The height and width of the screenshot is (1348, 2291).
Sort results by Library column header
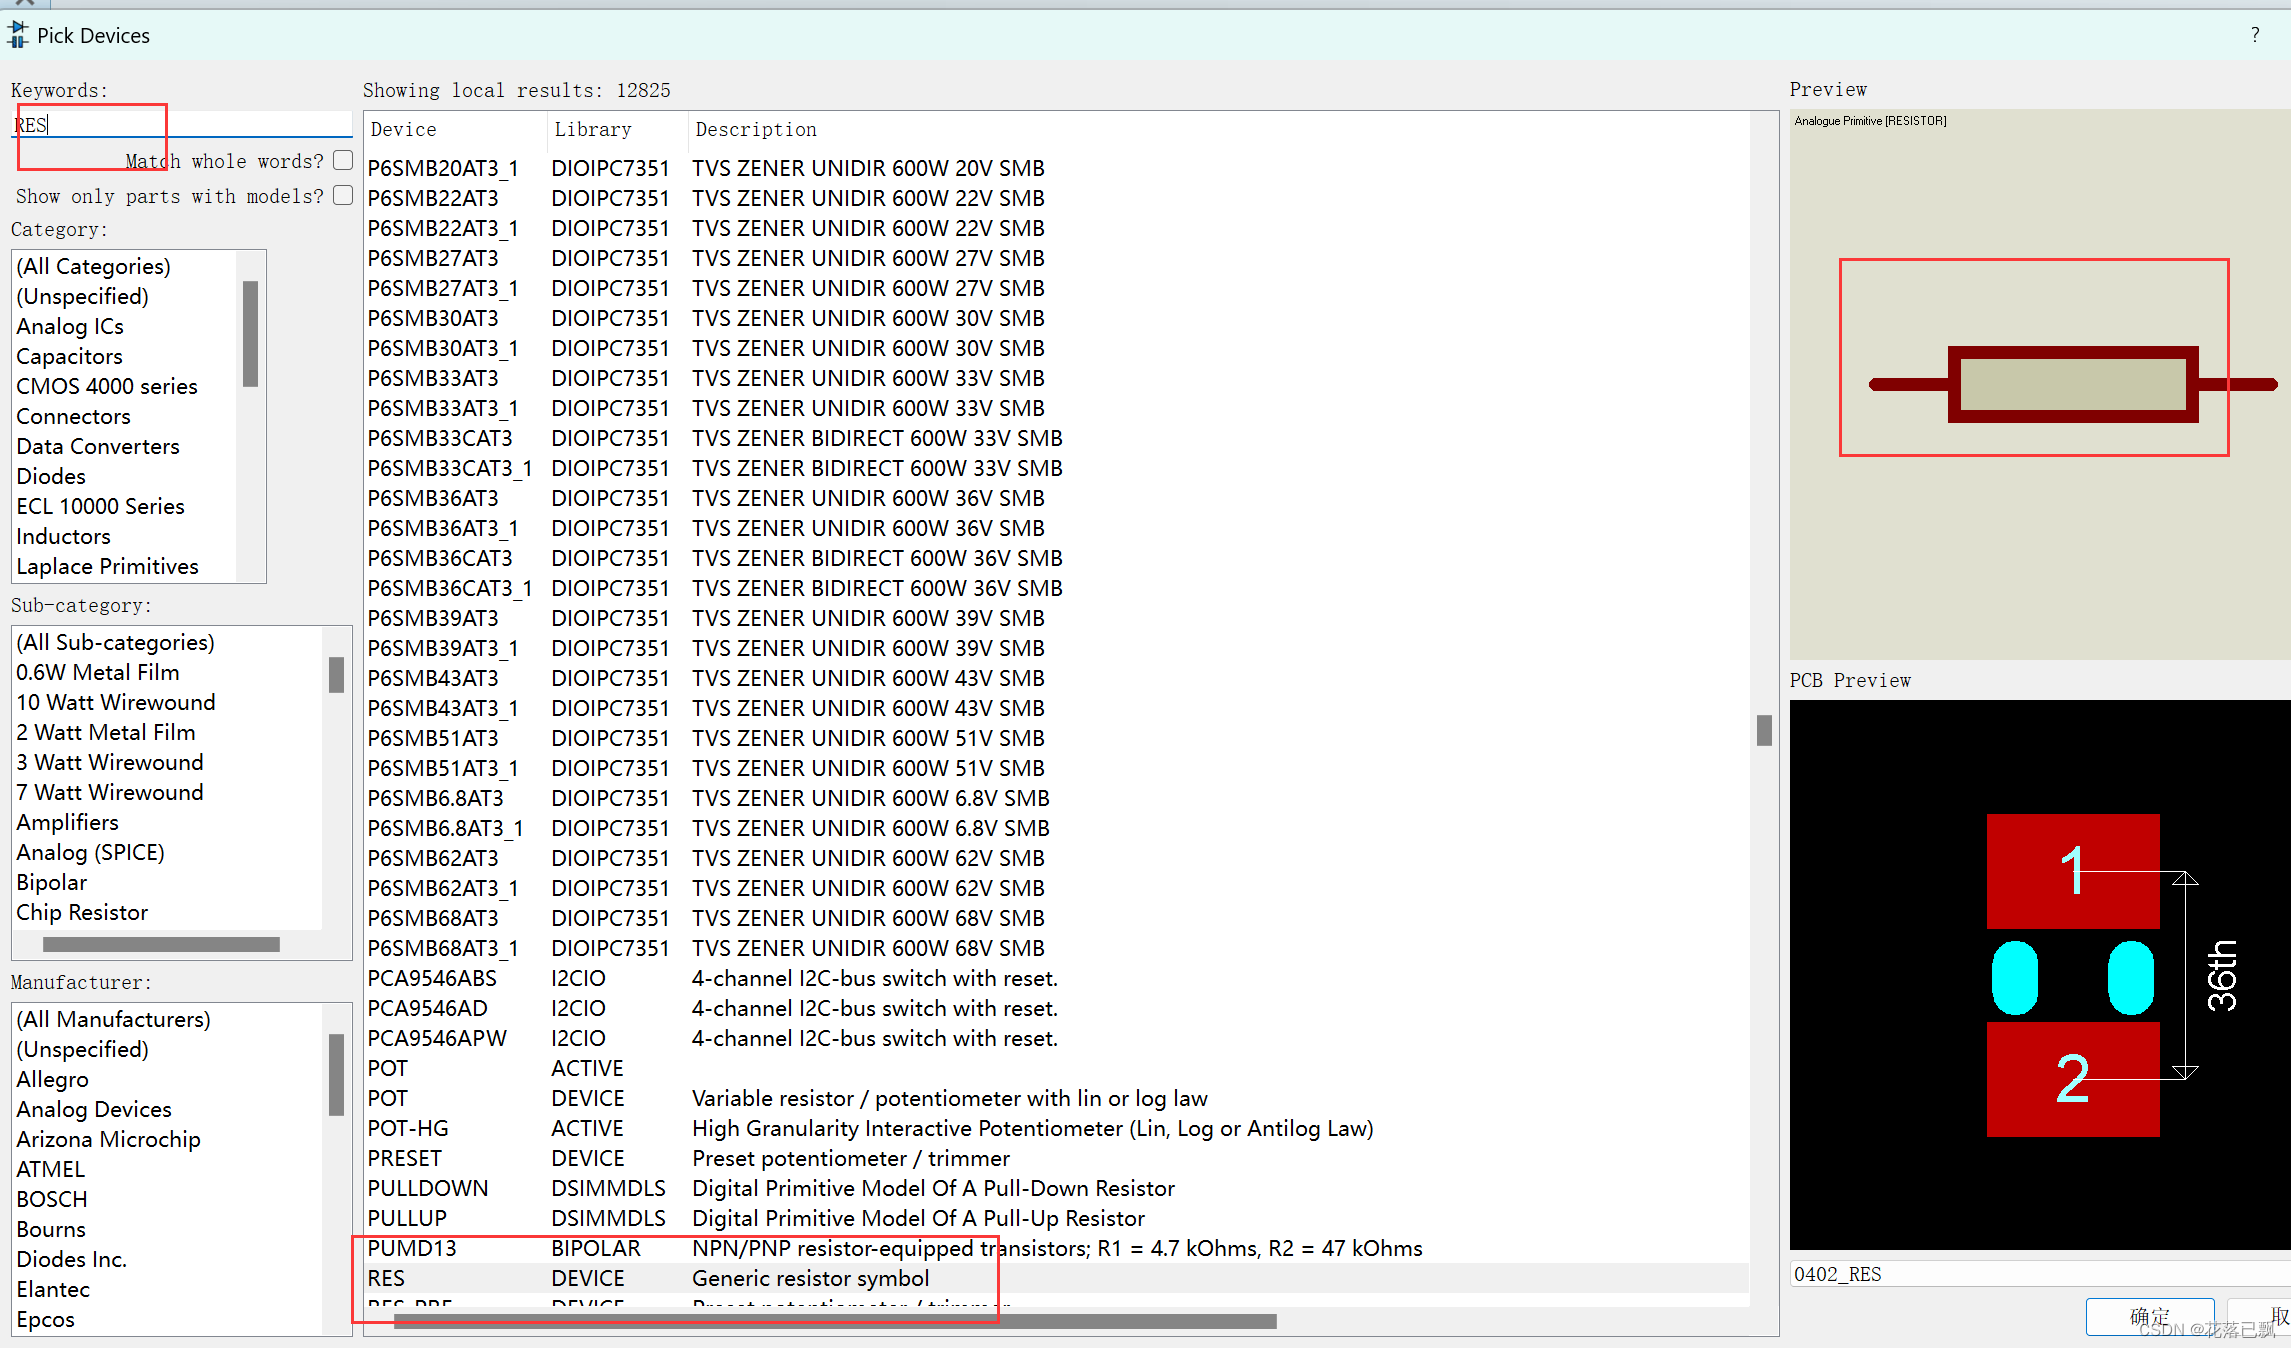[593, 130]
